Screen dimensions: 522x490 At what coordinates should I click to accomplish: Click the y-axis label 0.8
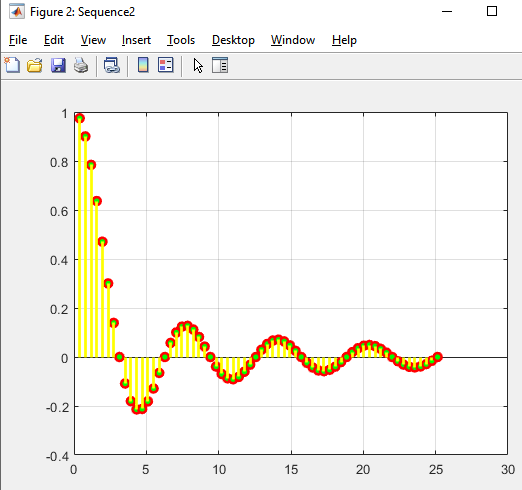point(59,162)
